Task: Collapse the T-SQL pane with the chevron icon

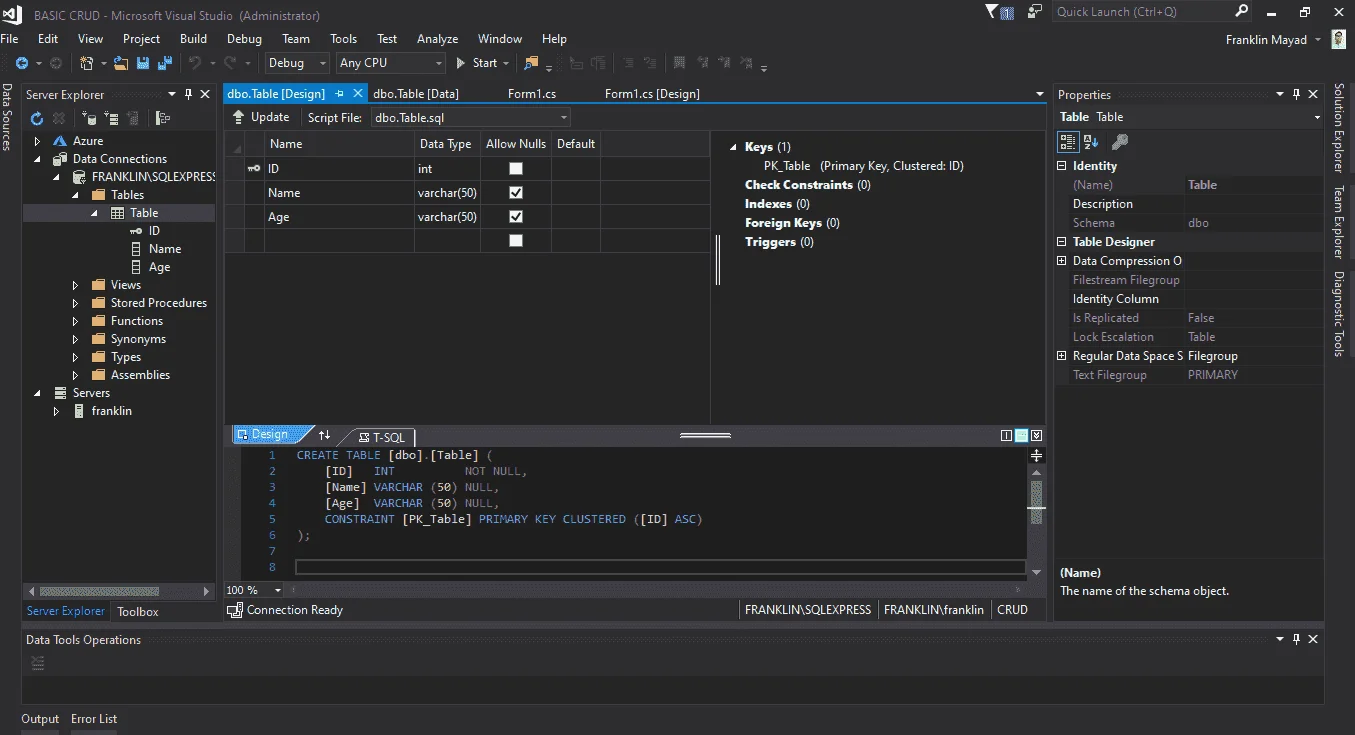Action: coord(1036,435)
